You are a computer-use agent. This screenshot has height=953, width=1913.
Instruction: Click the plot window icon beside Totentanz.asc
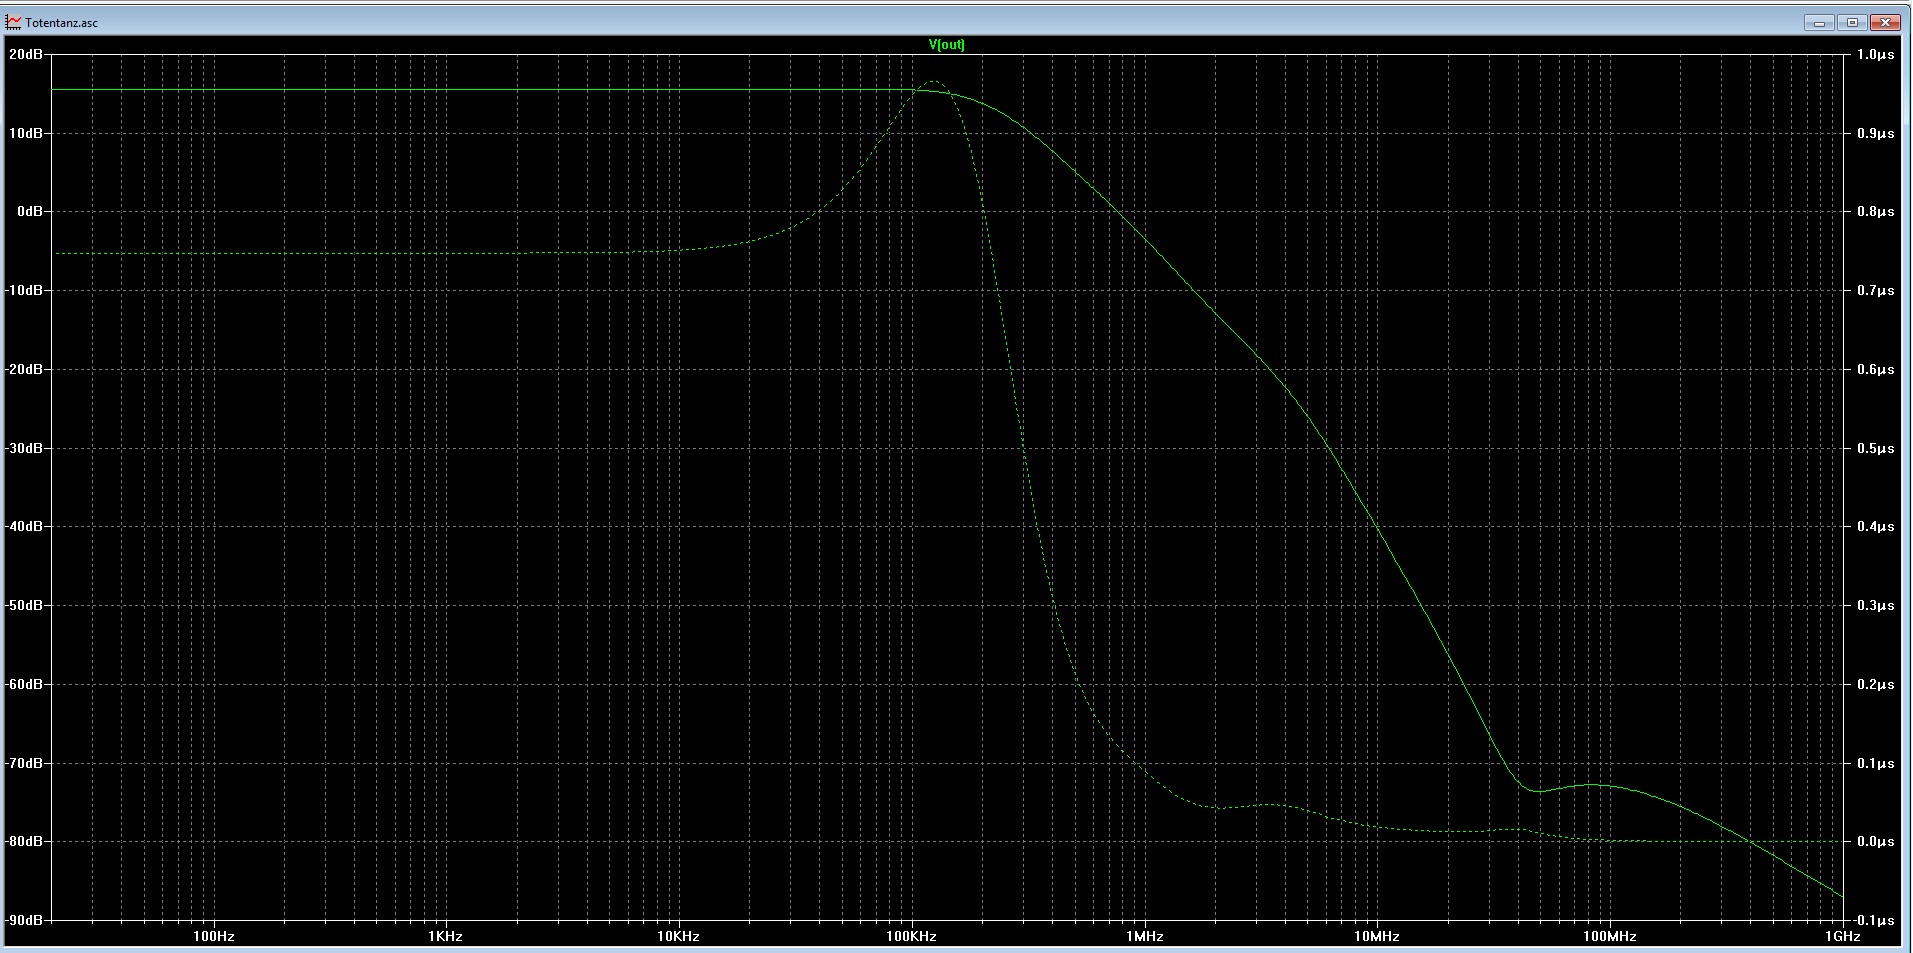(x=13, y=22)
